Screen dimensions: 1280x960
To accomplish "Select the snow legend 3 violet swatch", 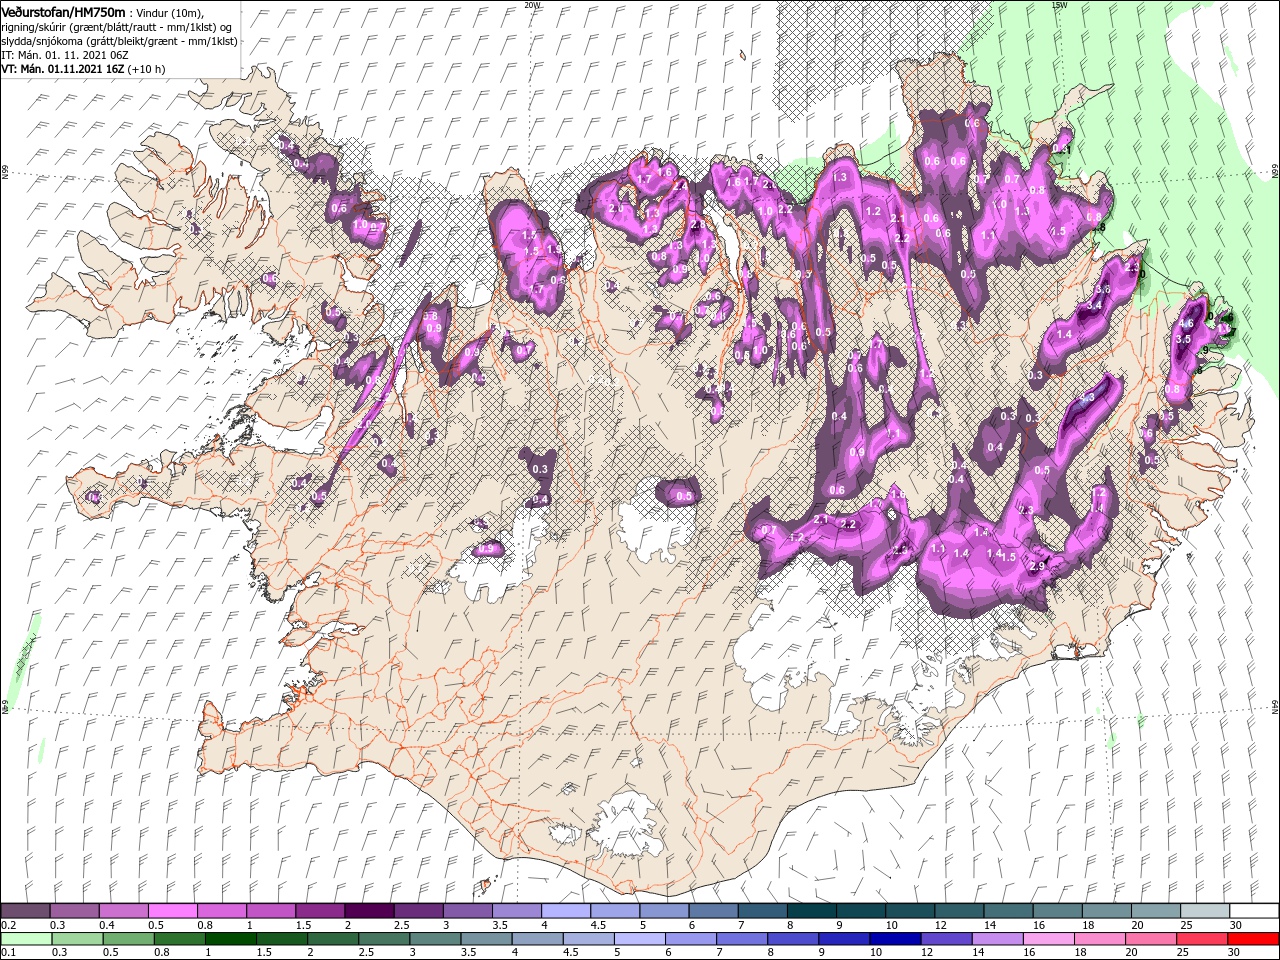I will point(467,910).
